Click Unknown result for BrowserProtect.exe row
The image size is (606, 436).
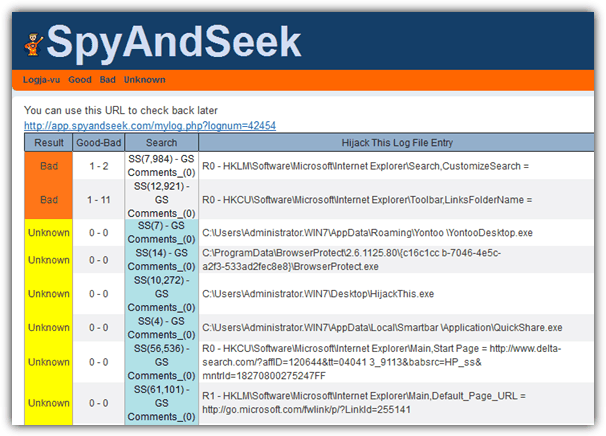point(49,260)
